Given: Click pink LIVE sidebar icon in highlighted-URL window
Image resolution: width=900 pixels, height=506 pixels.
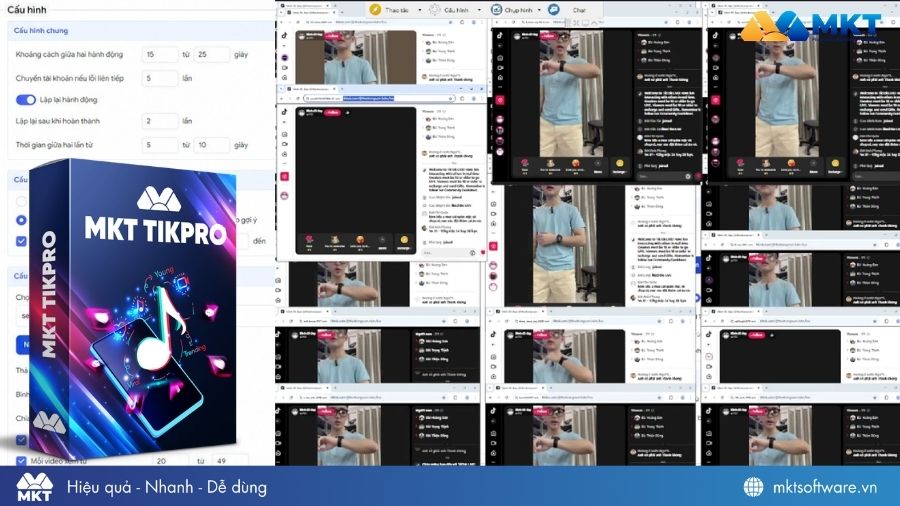Looking at the screenshot, I should 285,176.
